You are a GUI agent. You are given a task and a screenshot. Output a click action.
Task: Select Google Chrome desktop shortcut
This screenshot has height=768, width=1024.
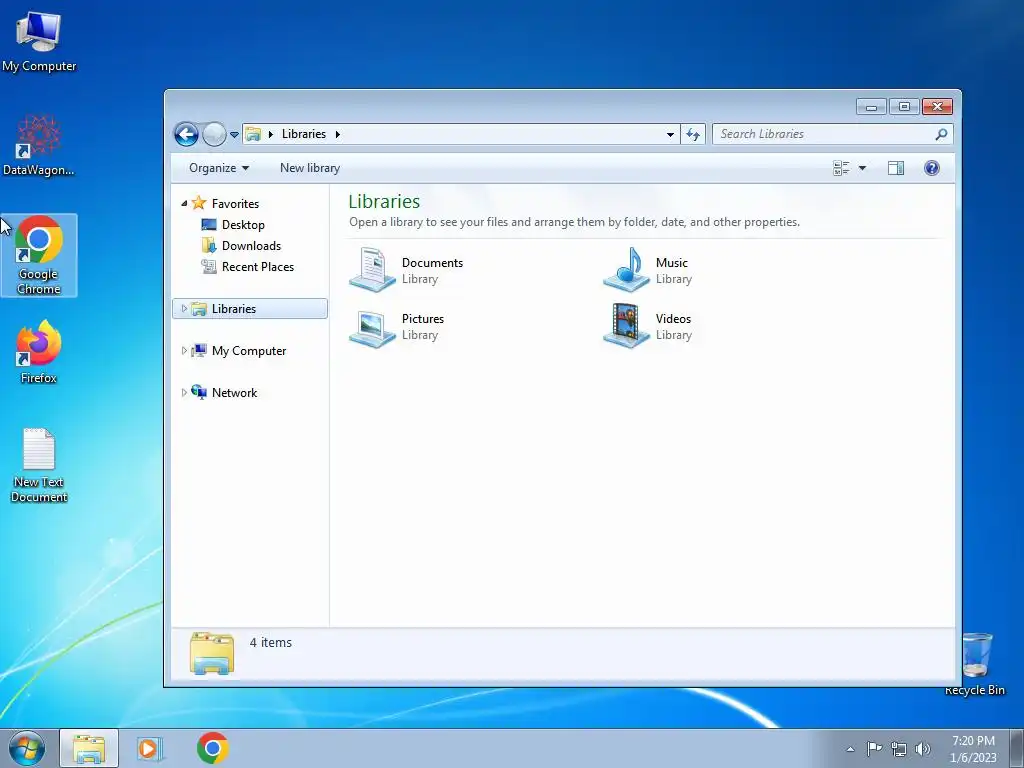pos(39,255)
